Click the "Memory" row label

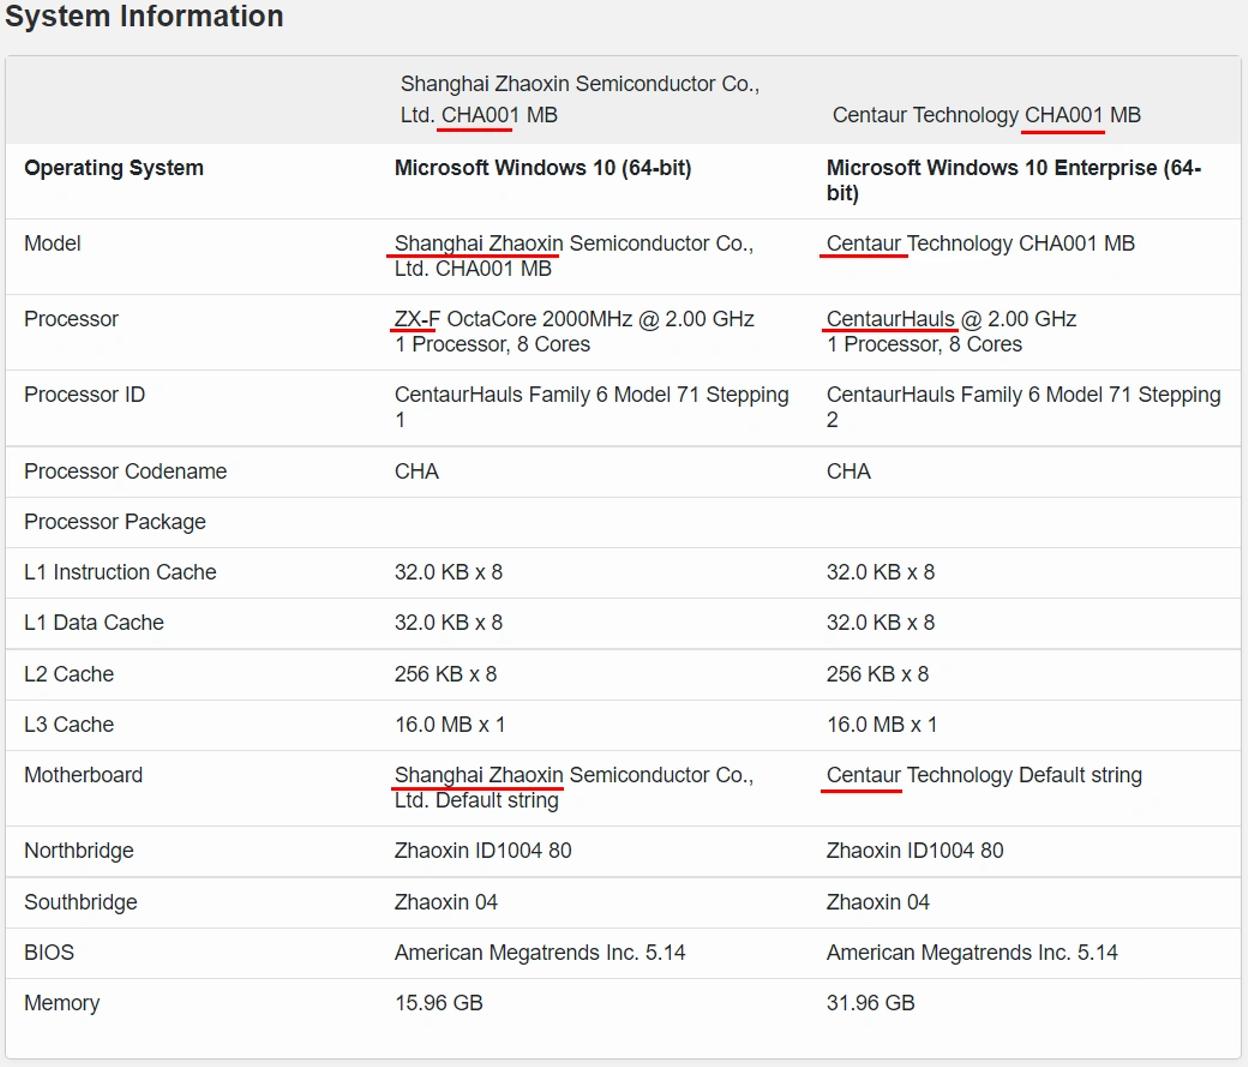[x=62, y=1003]
